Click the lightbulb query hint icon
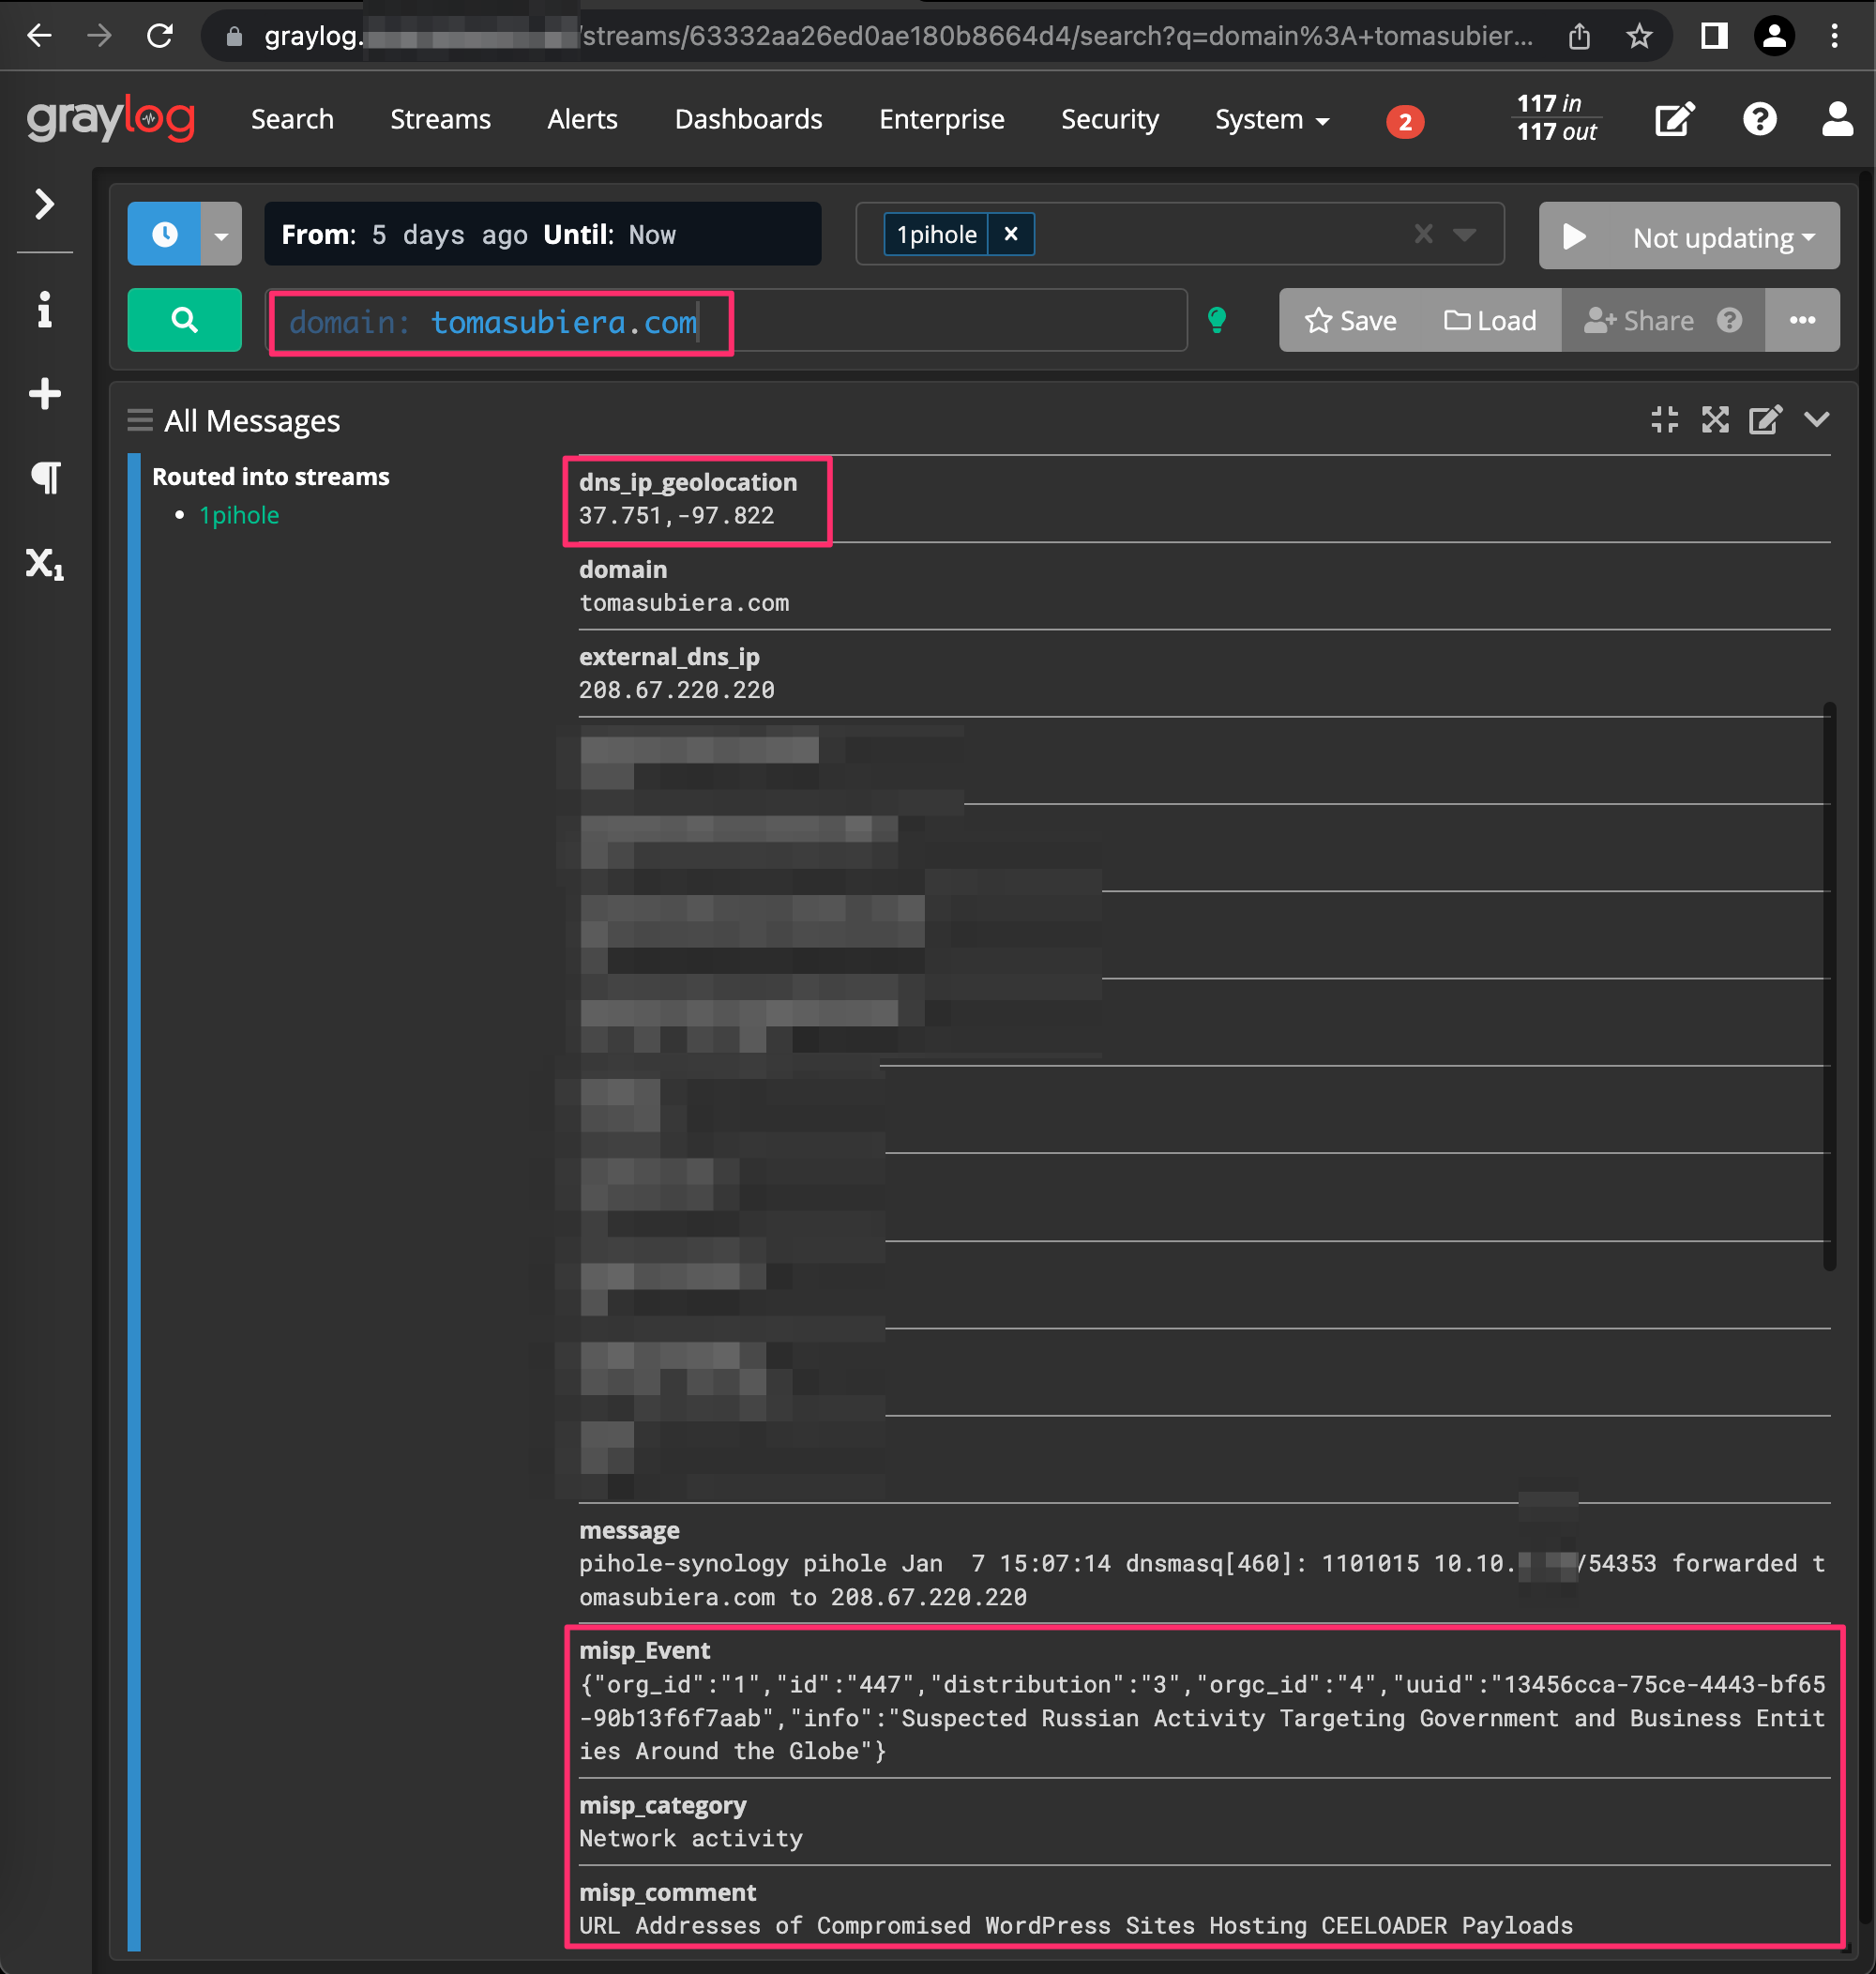Image resolution: width=1876 pixels, height=1974 pixels. click(x=1218, y=320)
